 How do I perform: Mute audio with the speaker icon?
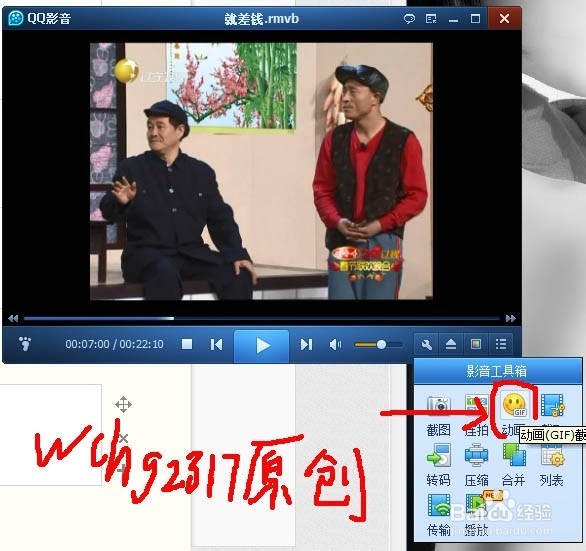[x=335, y=344]
